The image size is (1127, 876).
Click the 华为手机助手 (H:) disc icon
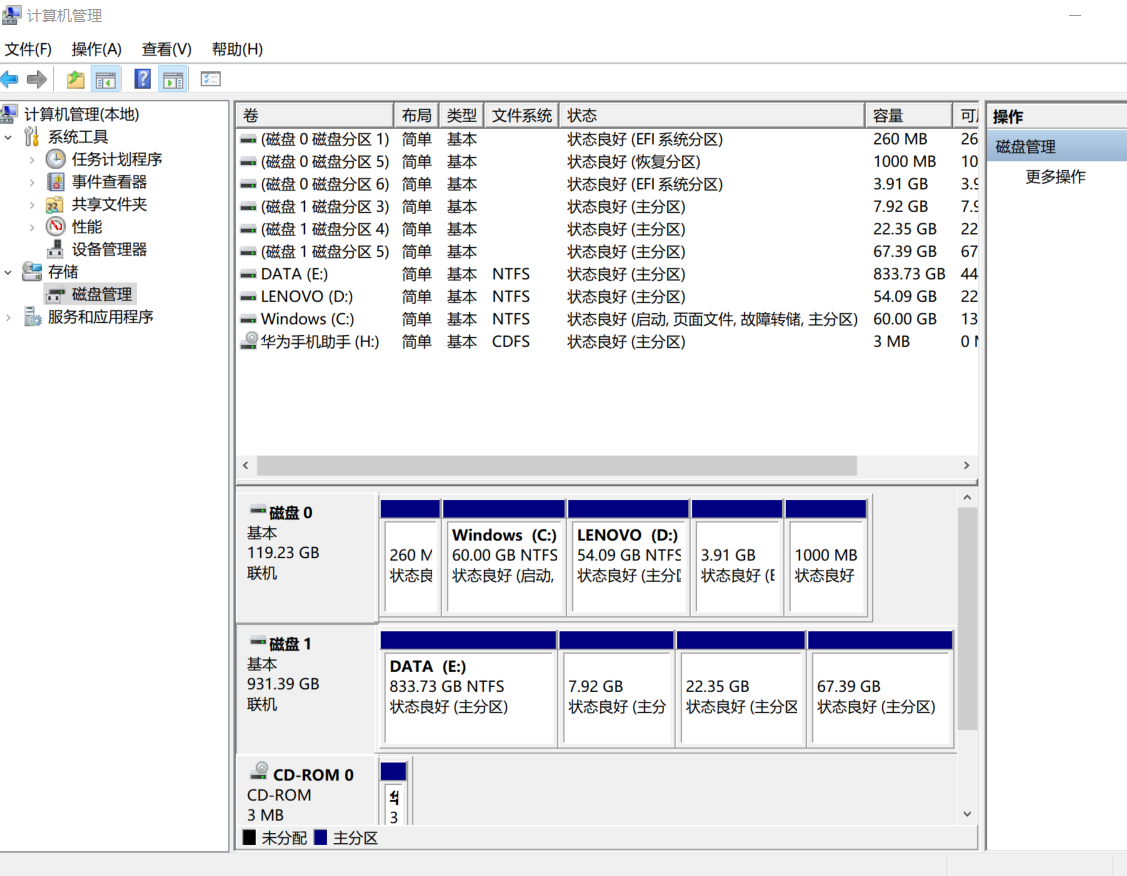click(x=249, y=341)
